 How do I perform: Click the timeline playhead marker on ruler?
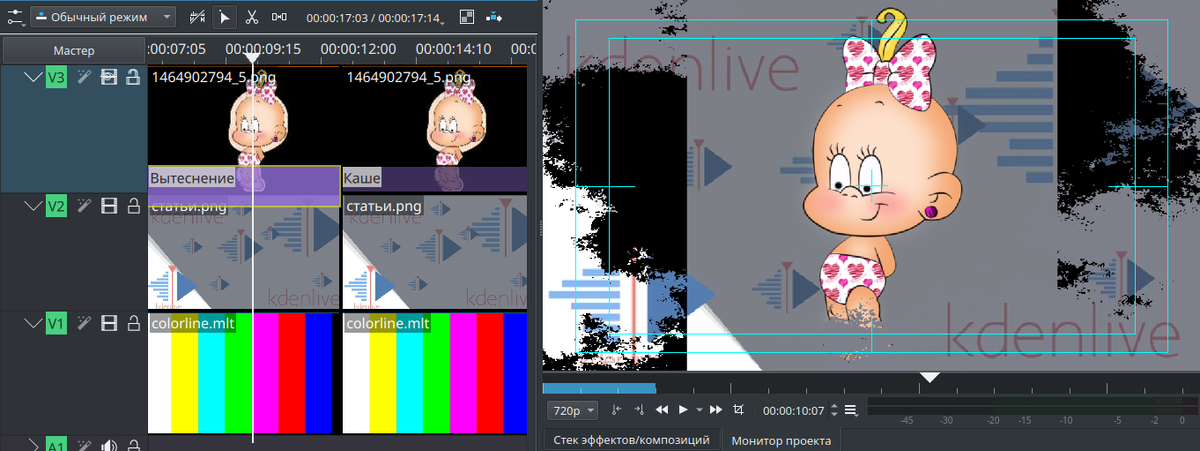coord(253,58)
